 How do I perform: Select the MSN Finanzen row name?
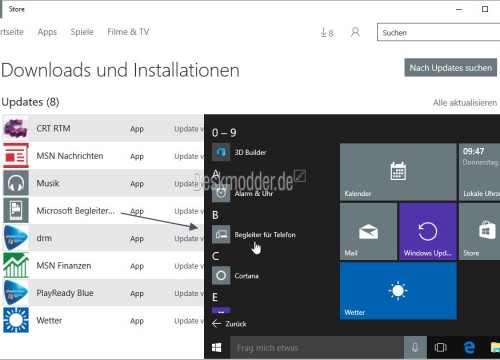(x=64, y=266)
